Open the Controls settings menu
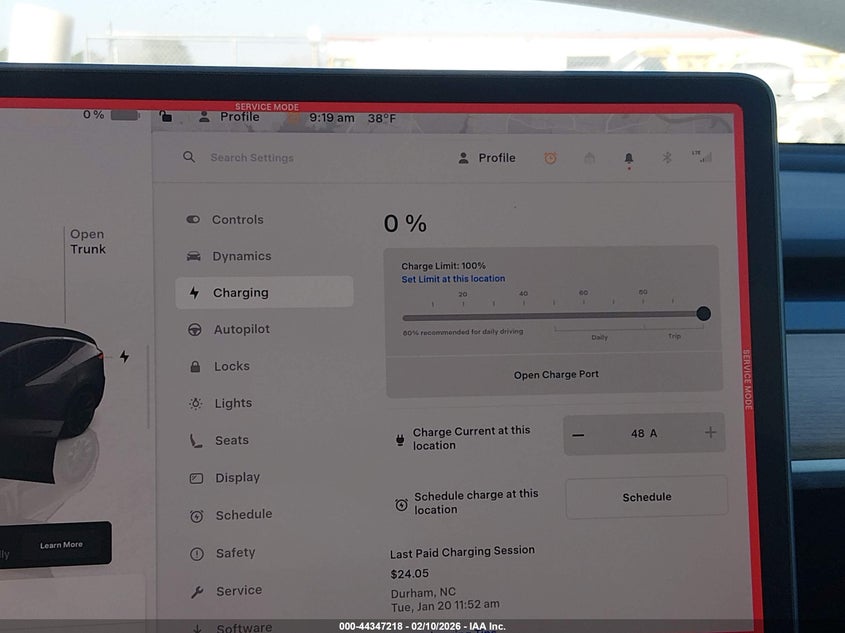Viewport: 845px width, 633px height. pos(237,220)
